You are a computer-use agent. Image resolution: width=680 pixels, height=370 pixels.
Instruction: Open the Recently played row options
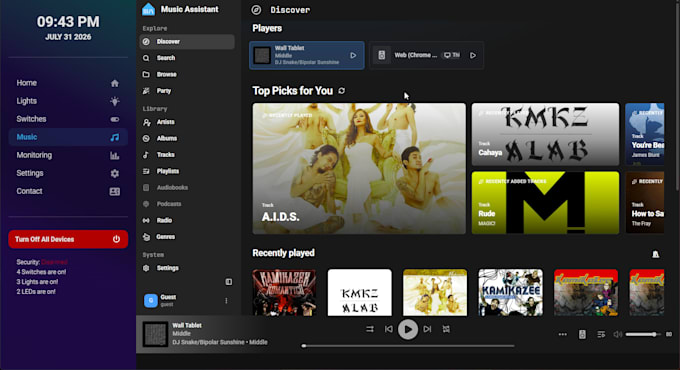point(655,254)
